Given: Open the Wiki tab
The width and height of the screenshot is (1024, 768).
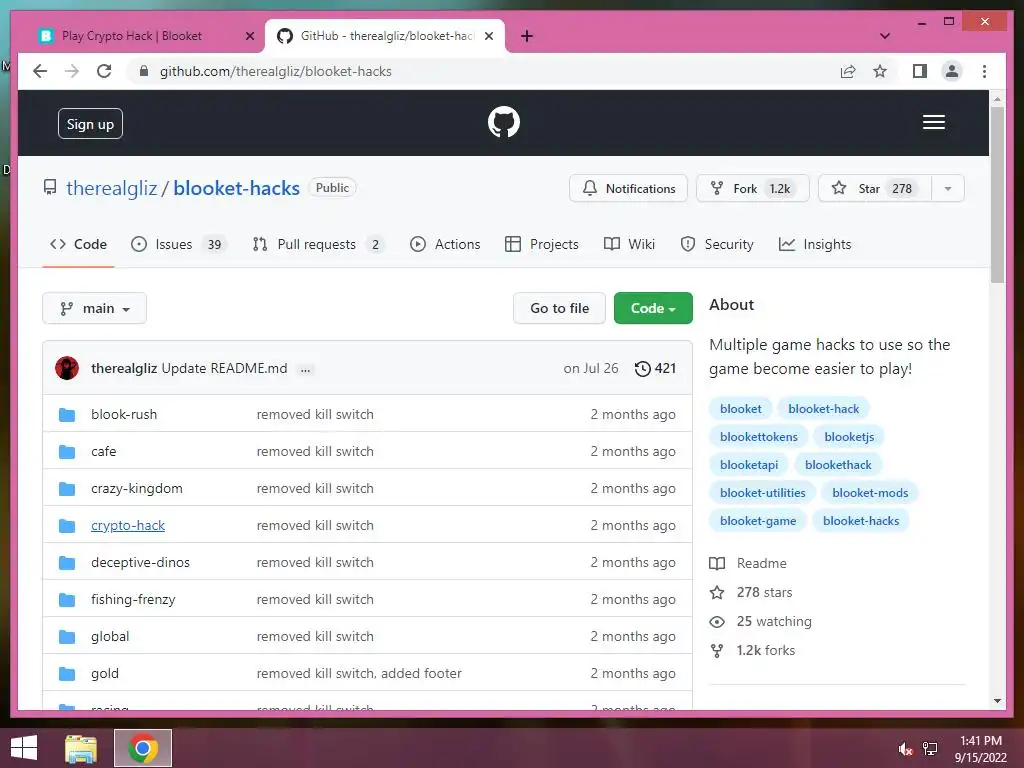Looking at the screenshot, I should point(629,244).
